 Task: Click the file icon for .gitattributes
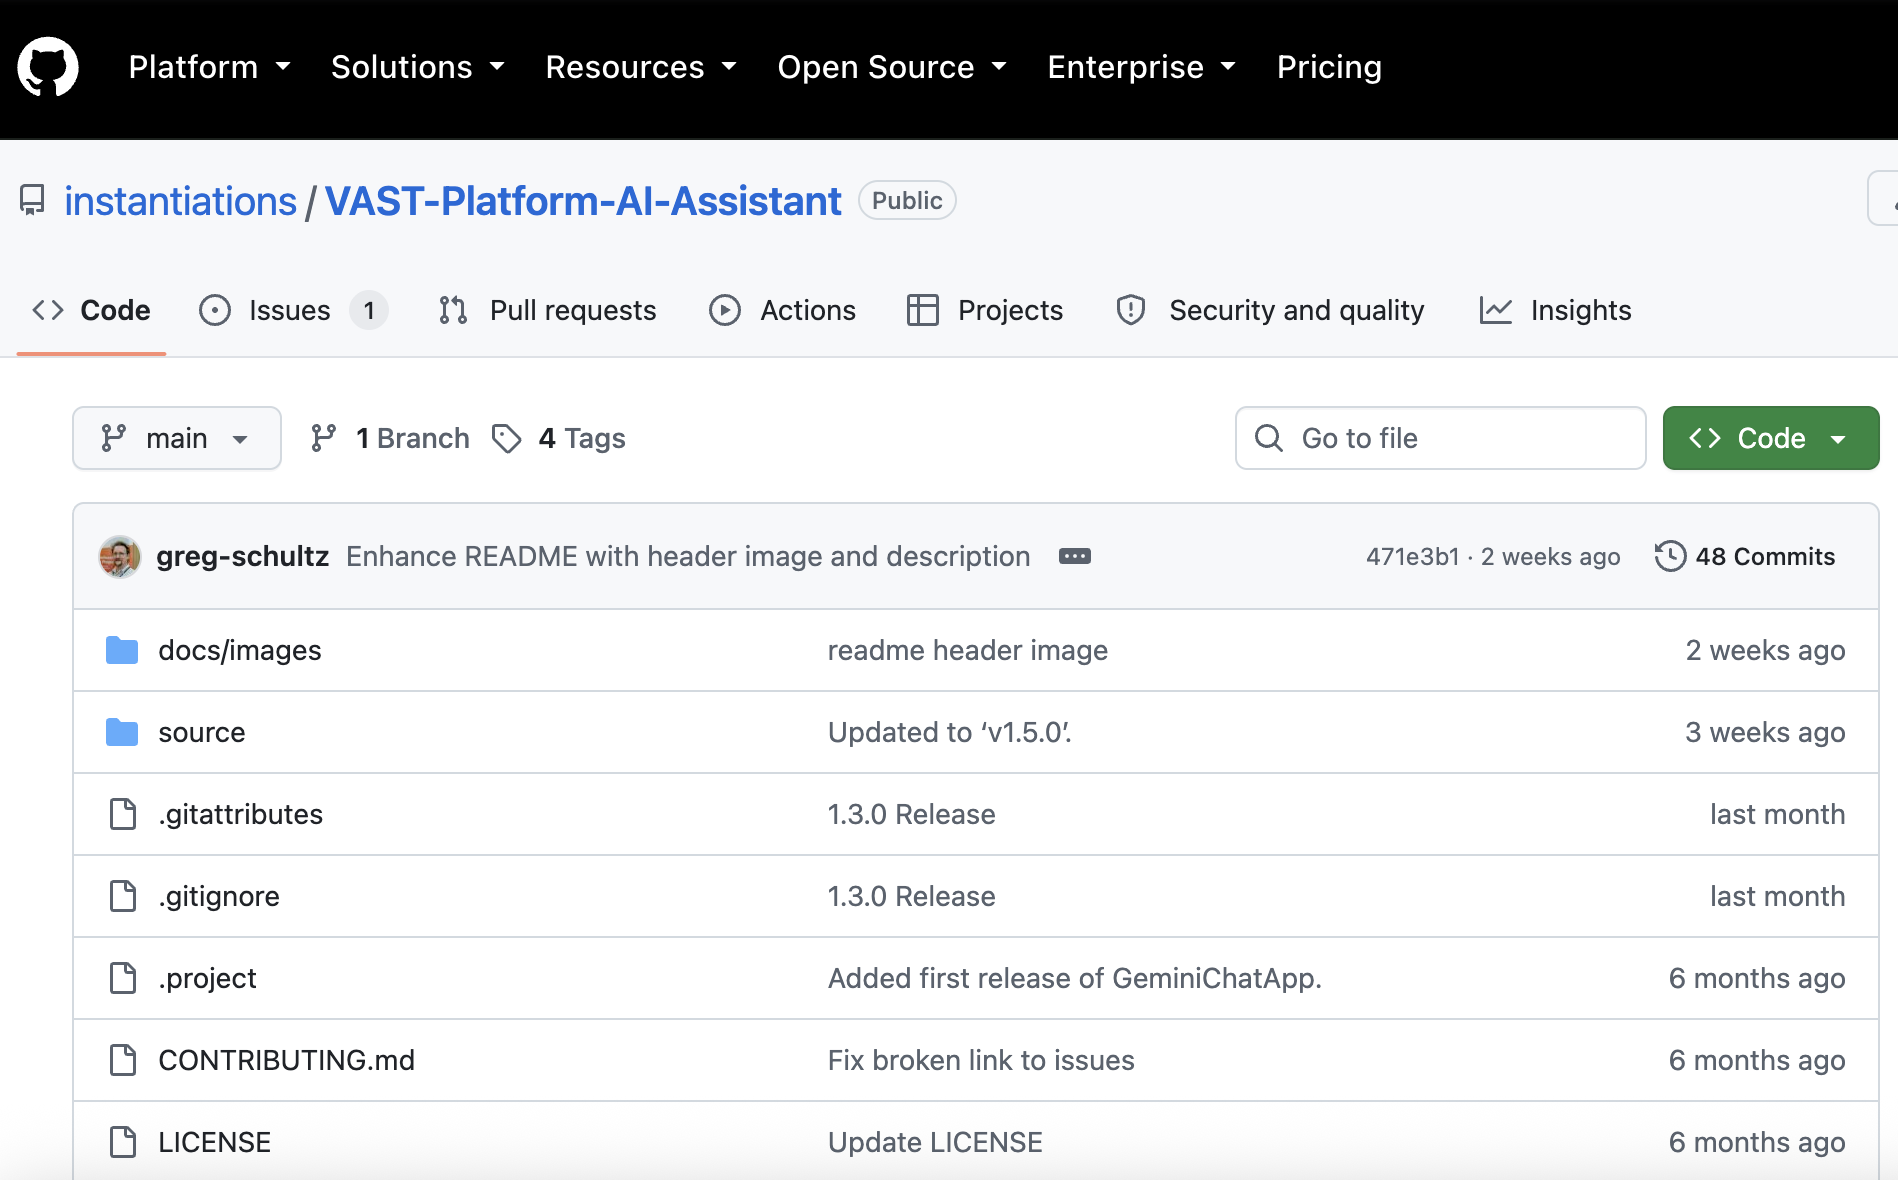[123, 814]
